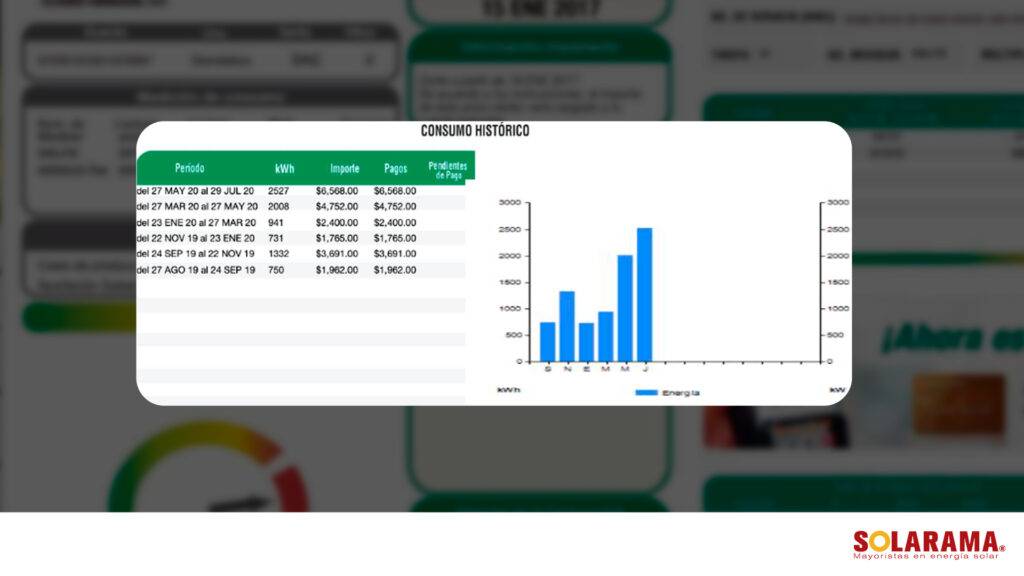Click the chart bar labeled S
Screen dimensions: 1024x576
coord(547,341)
